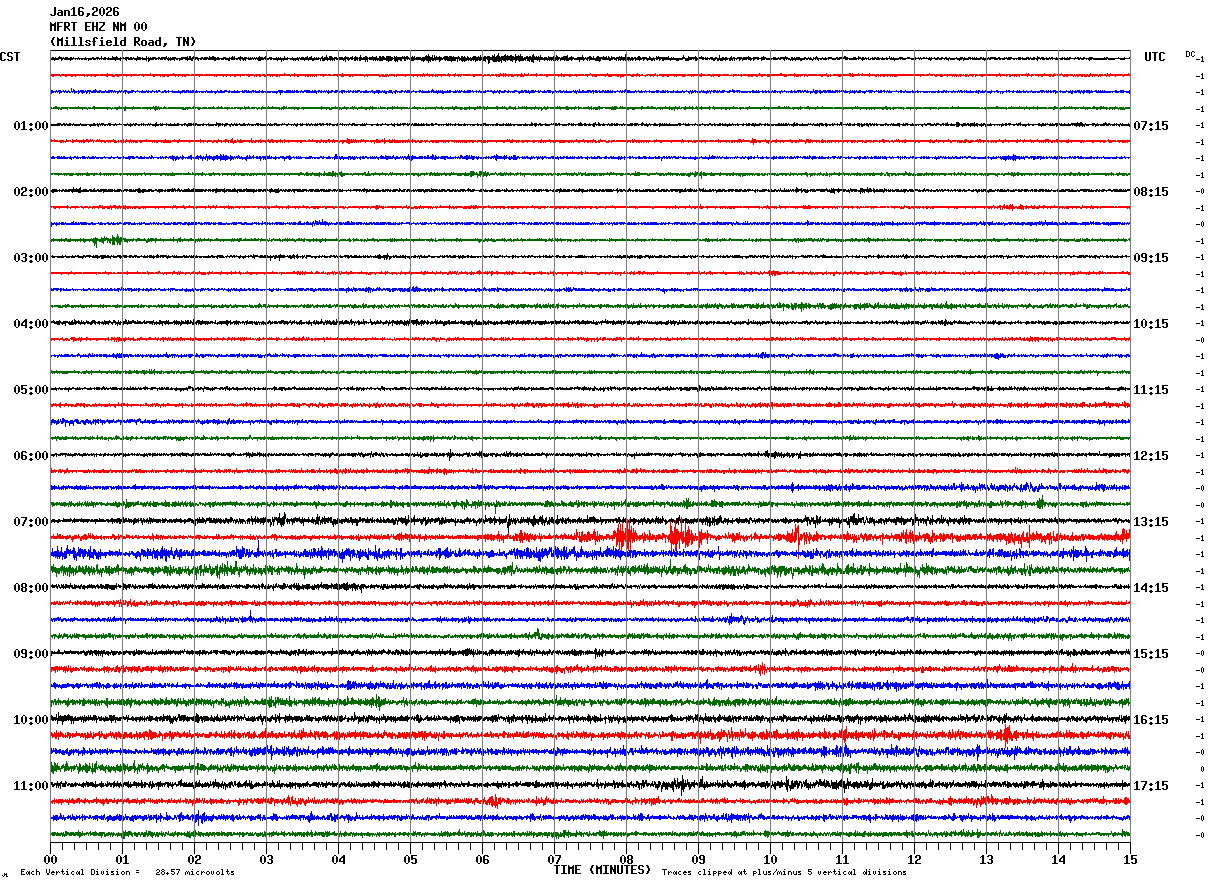The height and width of the screenshot is (886, 1210).
Task: Click minute 04 on the time axis
Action: point(338,858)
